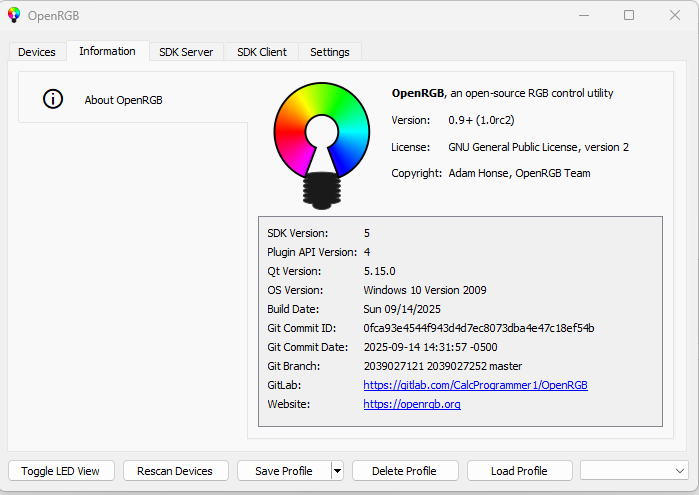Click the Git Commit Date value
This screenshot has width=699, height=495.
431,347
